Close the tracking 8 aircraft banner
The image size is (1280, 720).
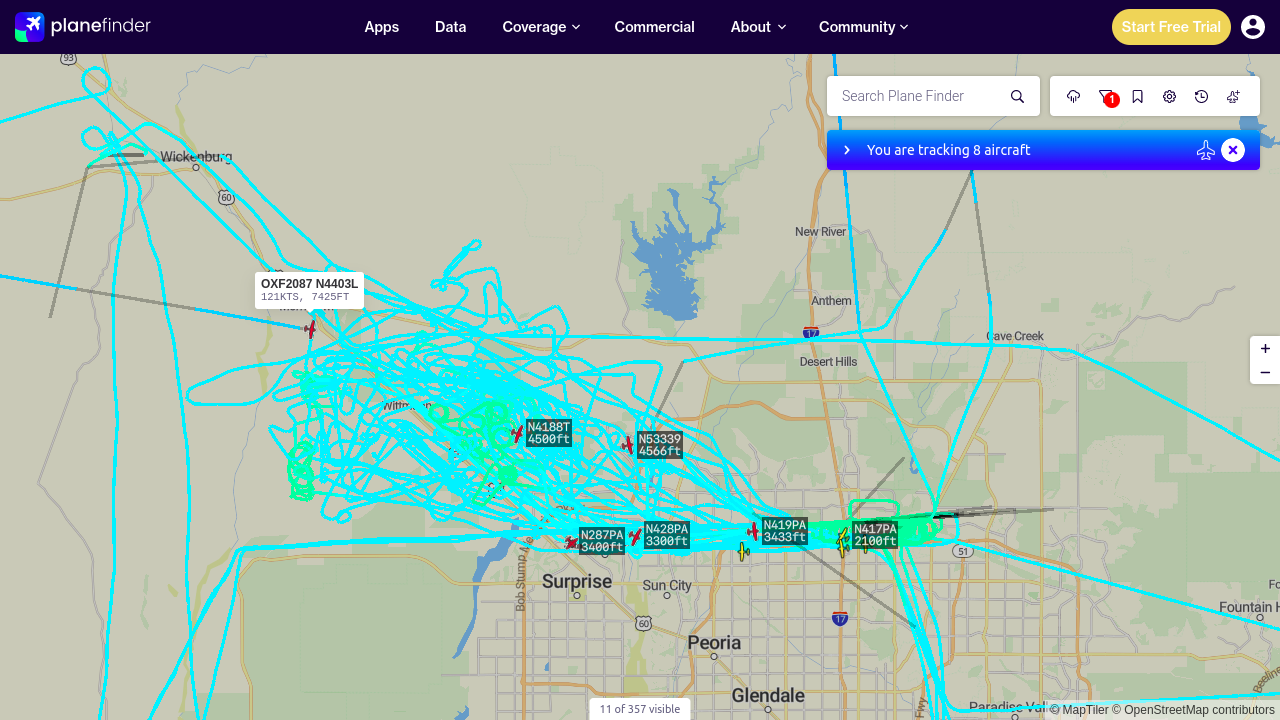pyautogui.click(x=1233, y=150)
